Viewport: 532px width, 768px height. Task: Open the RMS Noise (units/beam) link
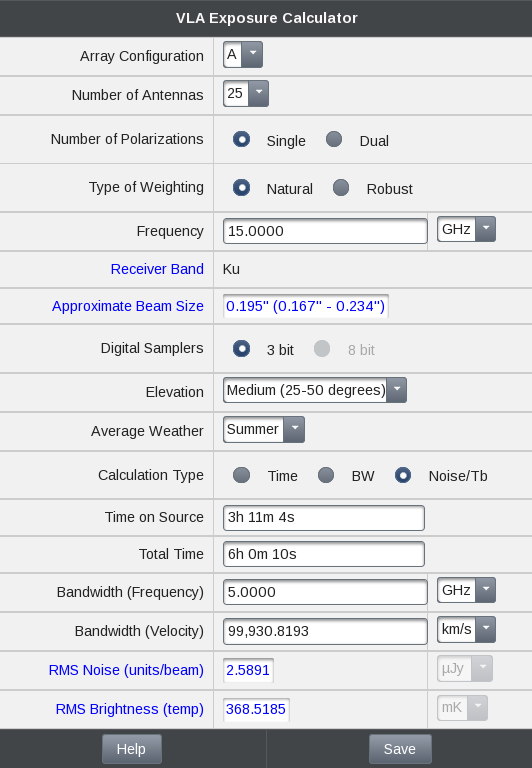[x=126, y=670]
